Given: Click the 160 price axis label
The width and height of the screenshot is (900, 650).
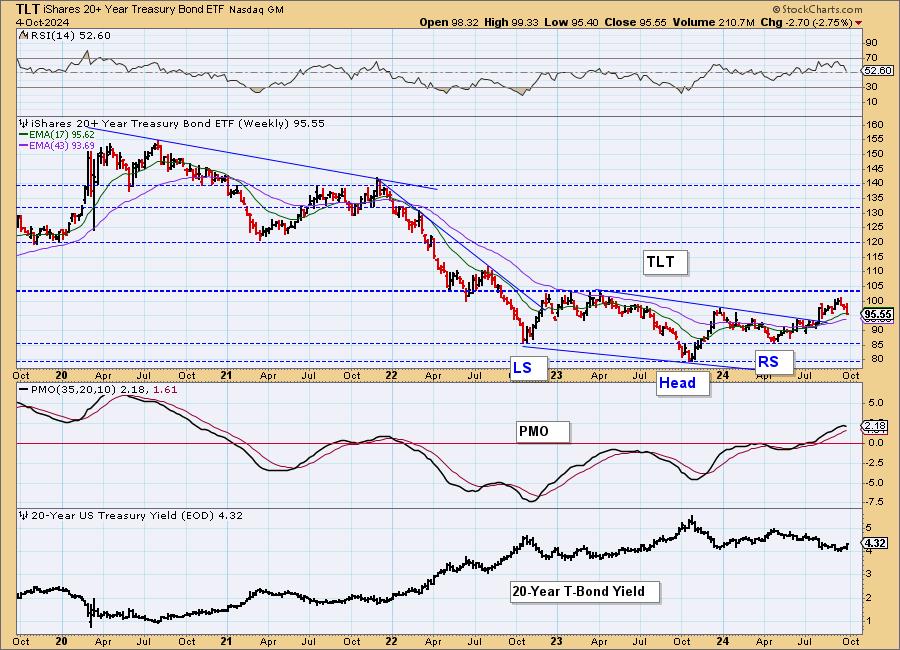Looking at the screenshot, I should [876, 124].
